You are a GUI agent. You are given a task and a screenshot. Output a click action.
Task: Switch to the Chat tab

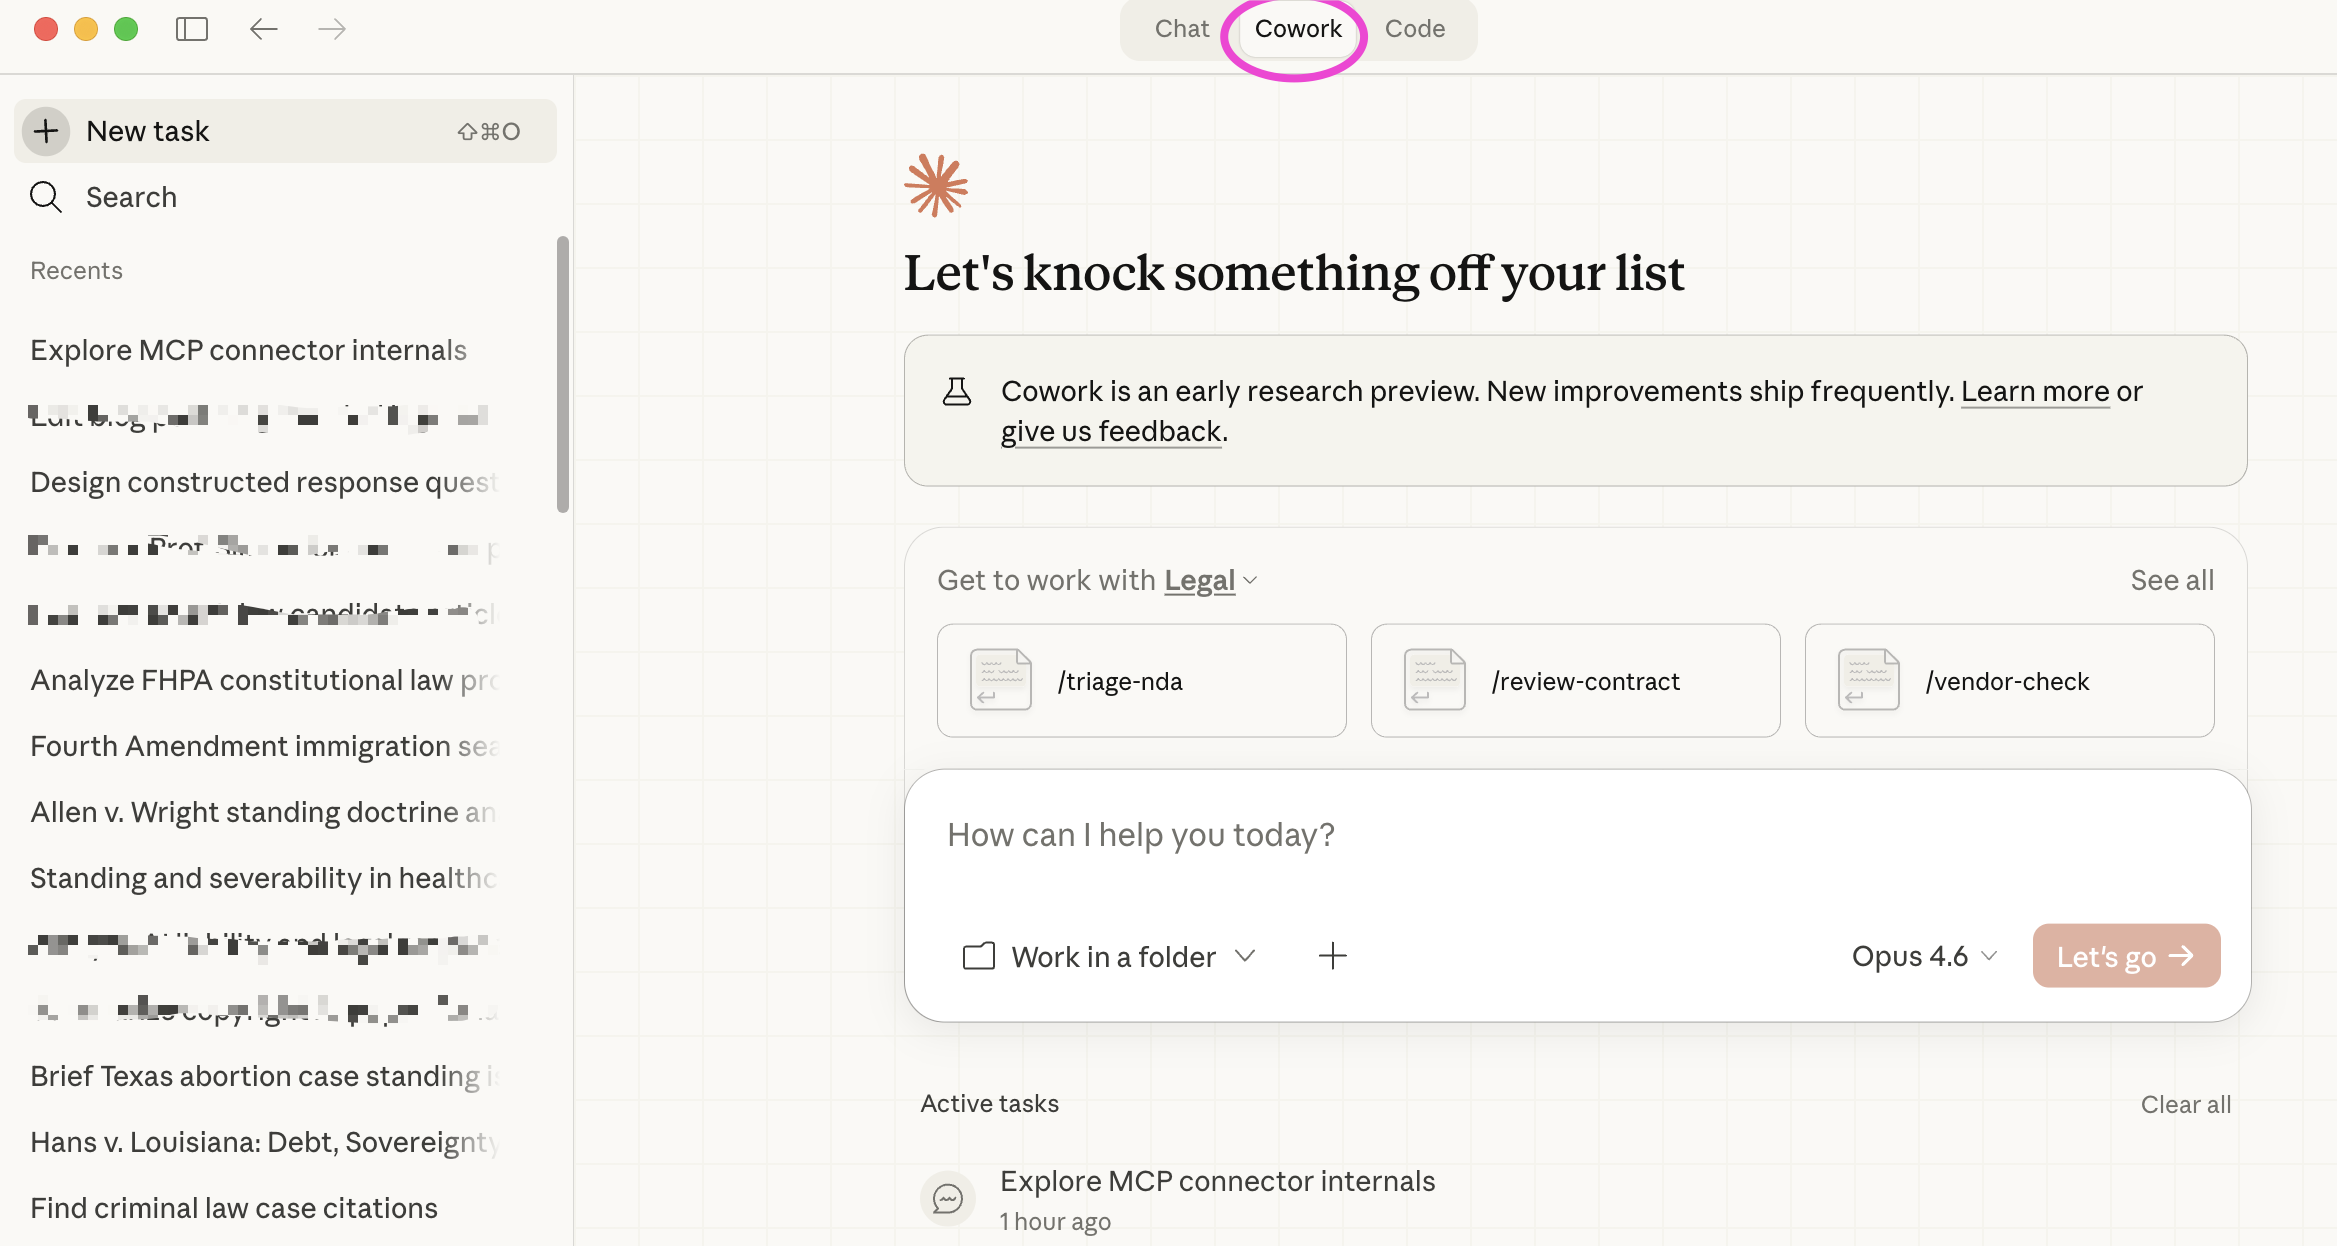pyautogui.click(x=1181, y=29)
